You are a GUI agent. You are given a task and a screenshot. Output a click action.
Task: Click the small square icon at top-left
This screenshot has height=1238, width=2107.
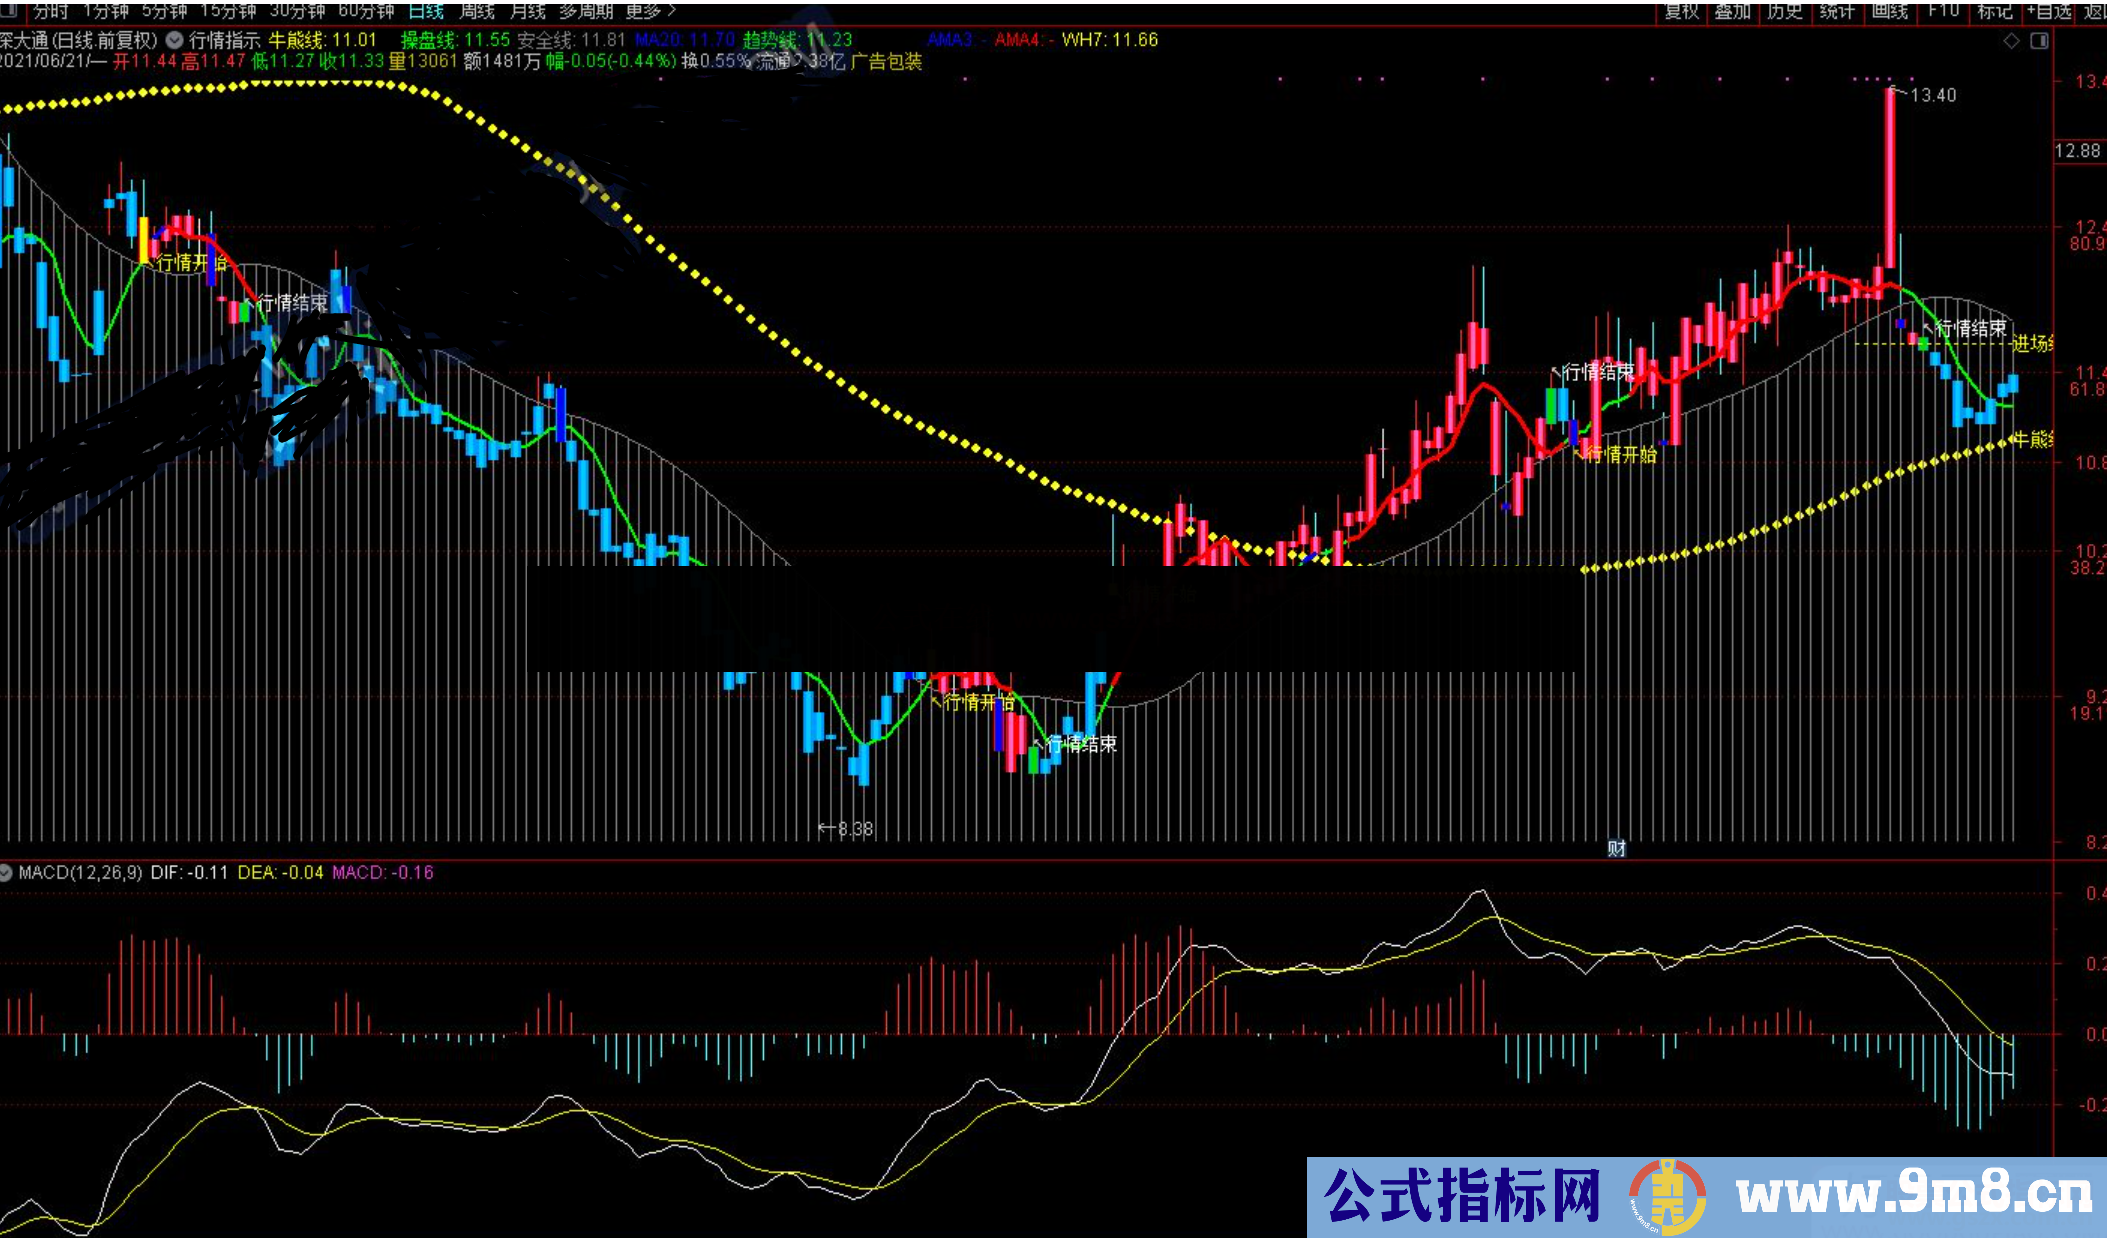[8, 10]
